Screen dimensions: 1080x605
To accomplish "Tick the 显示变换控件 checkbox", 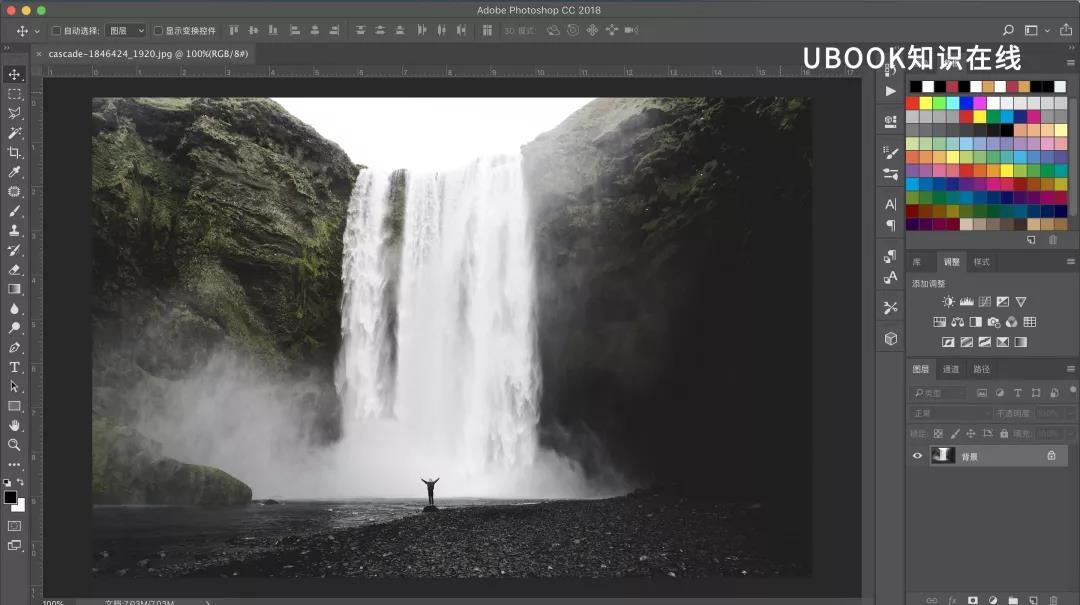I will pyautogui.click(x=158, y=30).
